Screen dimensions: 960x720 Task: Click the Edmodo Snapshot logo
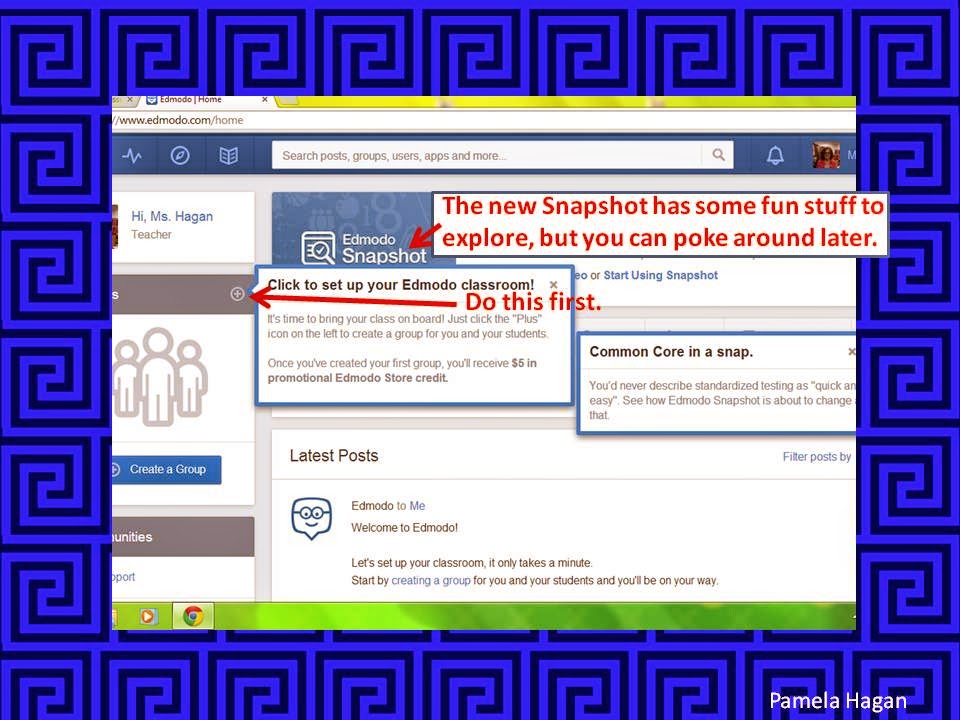click(x=364, y=247)
